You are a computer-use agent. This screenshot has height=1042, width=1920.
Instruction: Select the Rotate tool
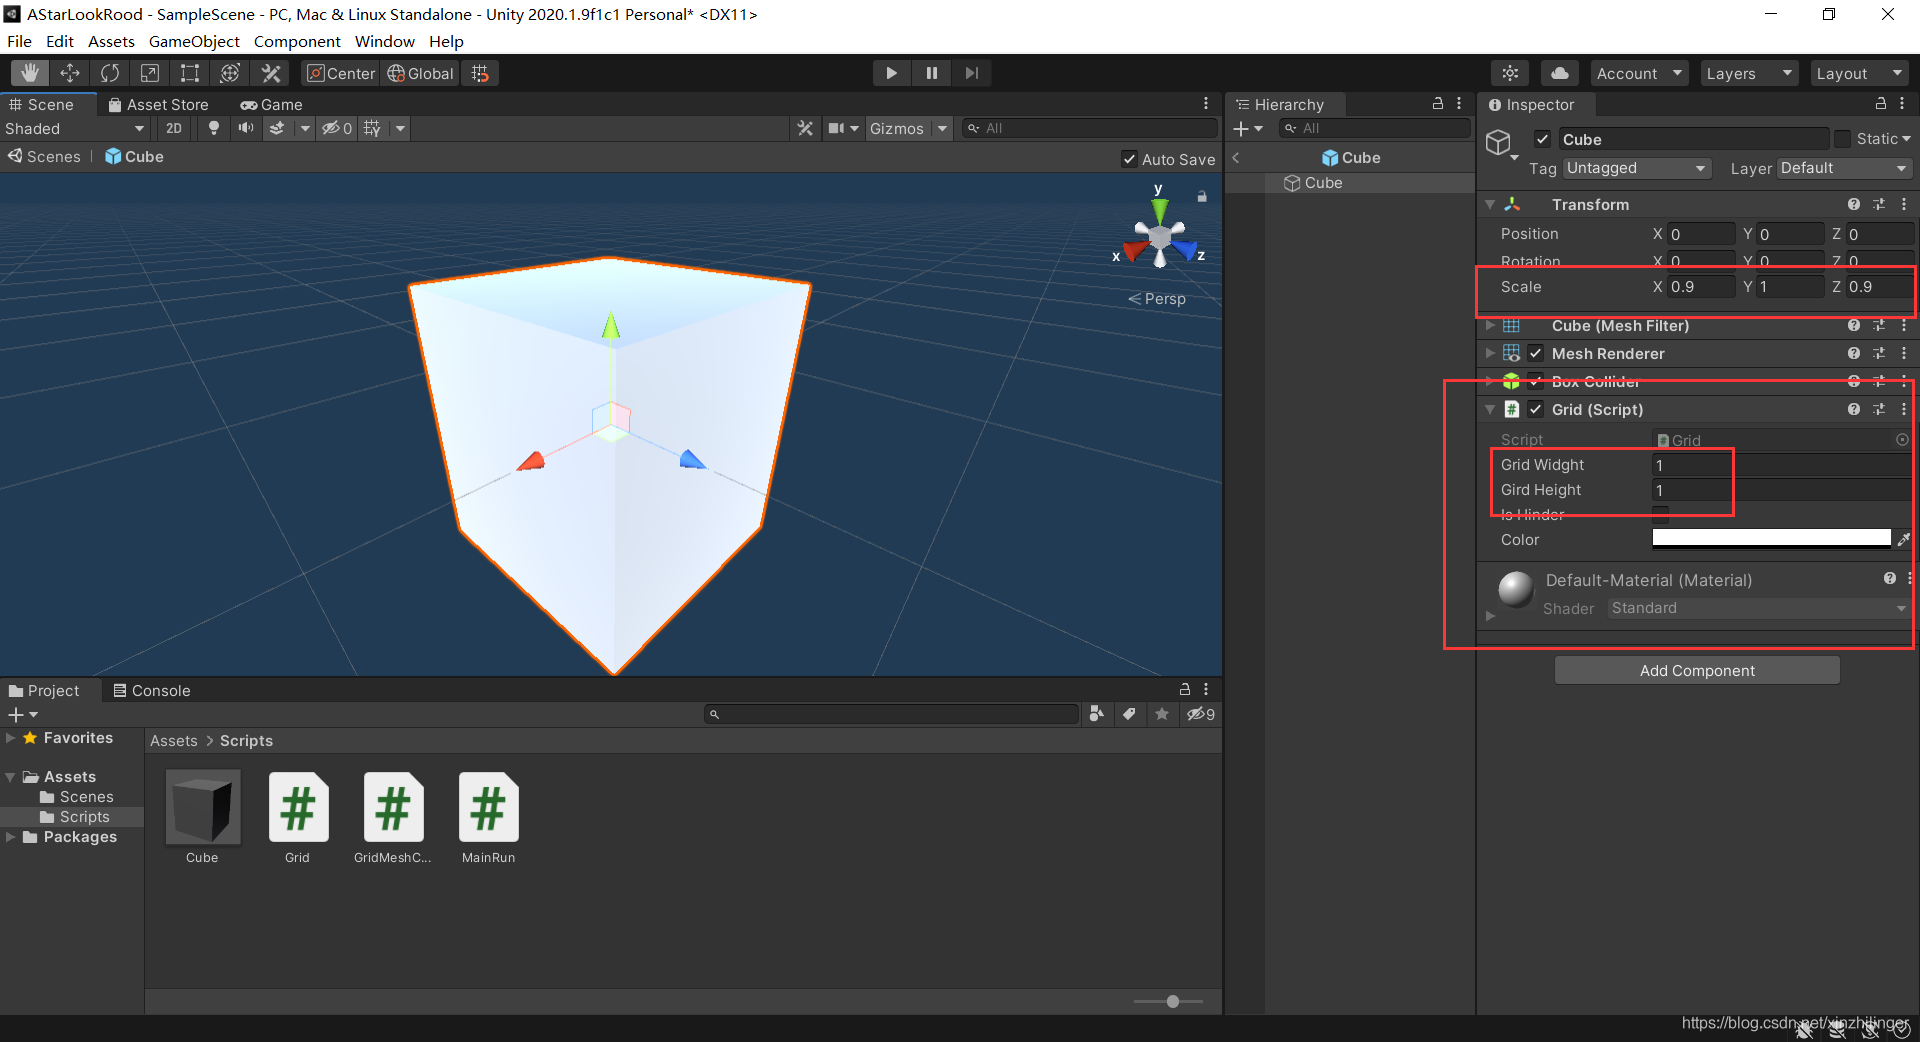pyautogui.click(x=110, y=73)
